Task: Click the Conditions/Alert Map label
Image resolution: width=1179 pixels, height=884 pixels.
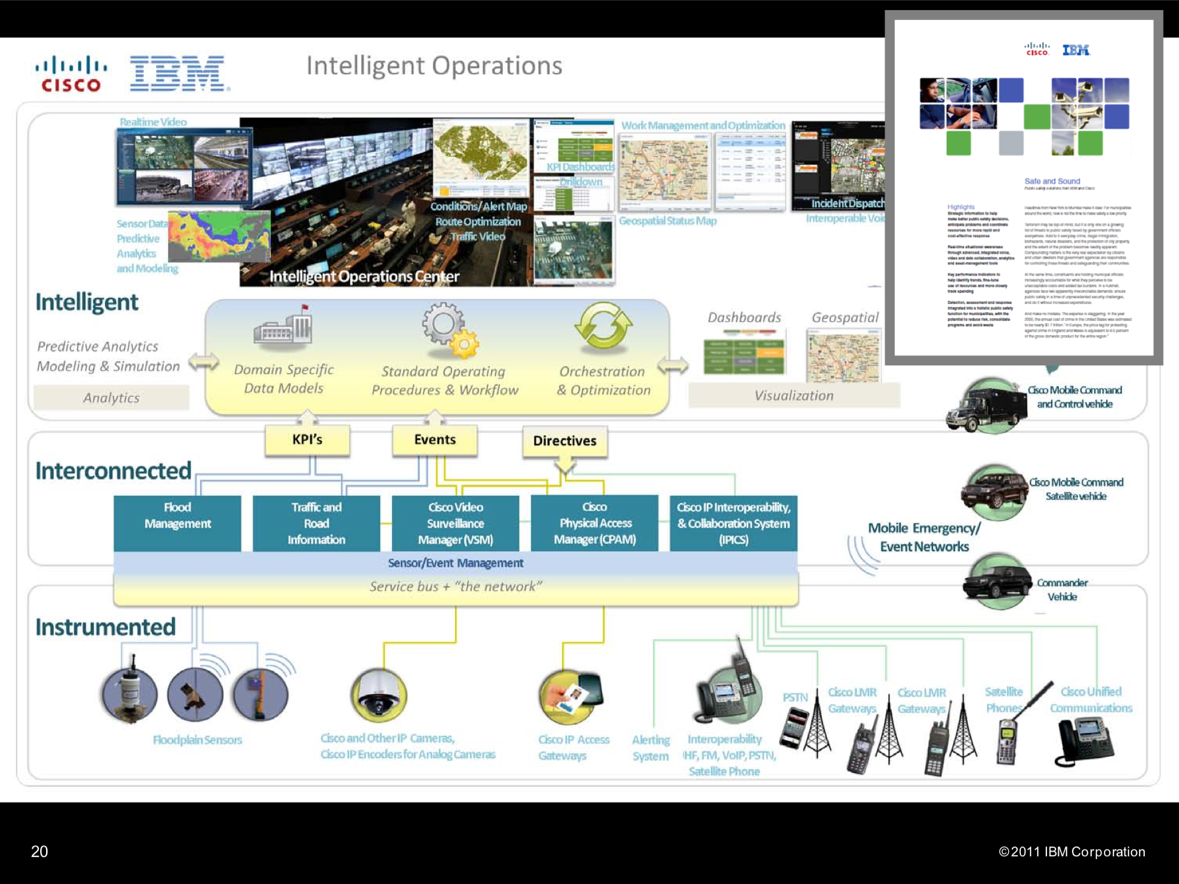Action: [x=479, y=206]
